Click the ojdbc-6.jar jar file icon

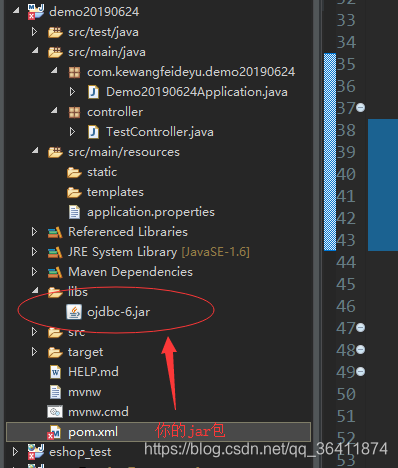coord(74,312)
